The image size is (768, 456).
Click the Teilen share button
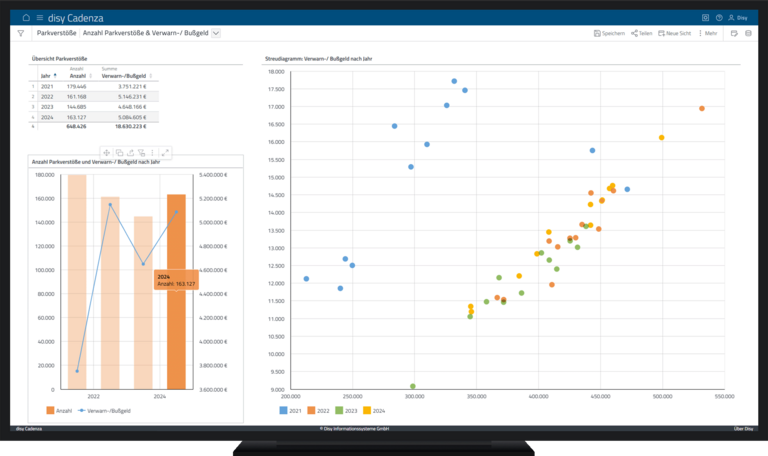tap(642, 33)
